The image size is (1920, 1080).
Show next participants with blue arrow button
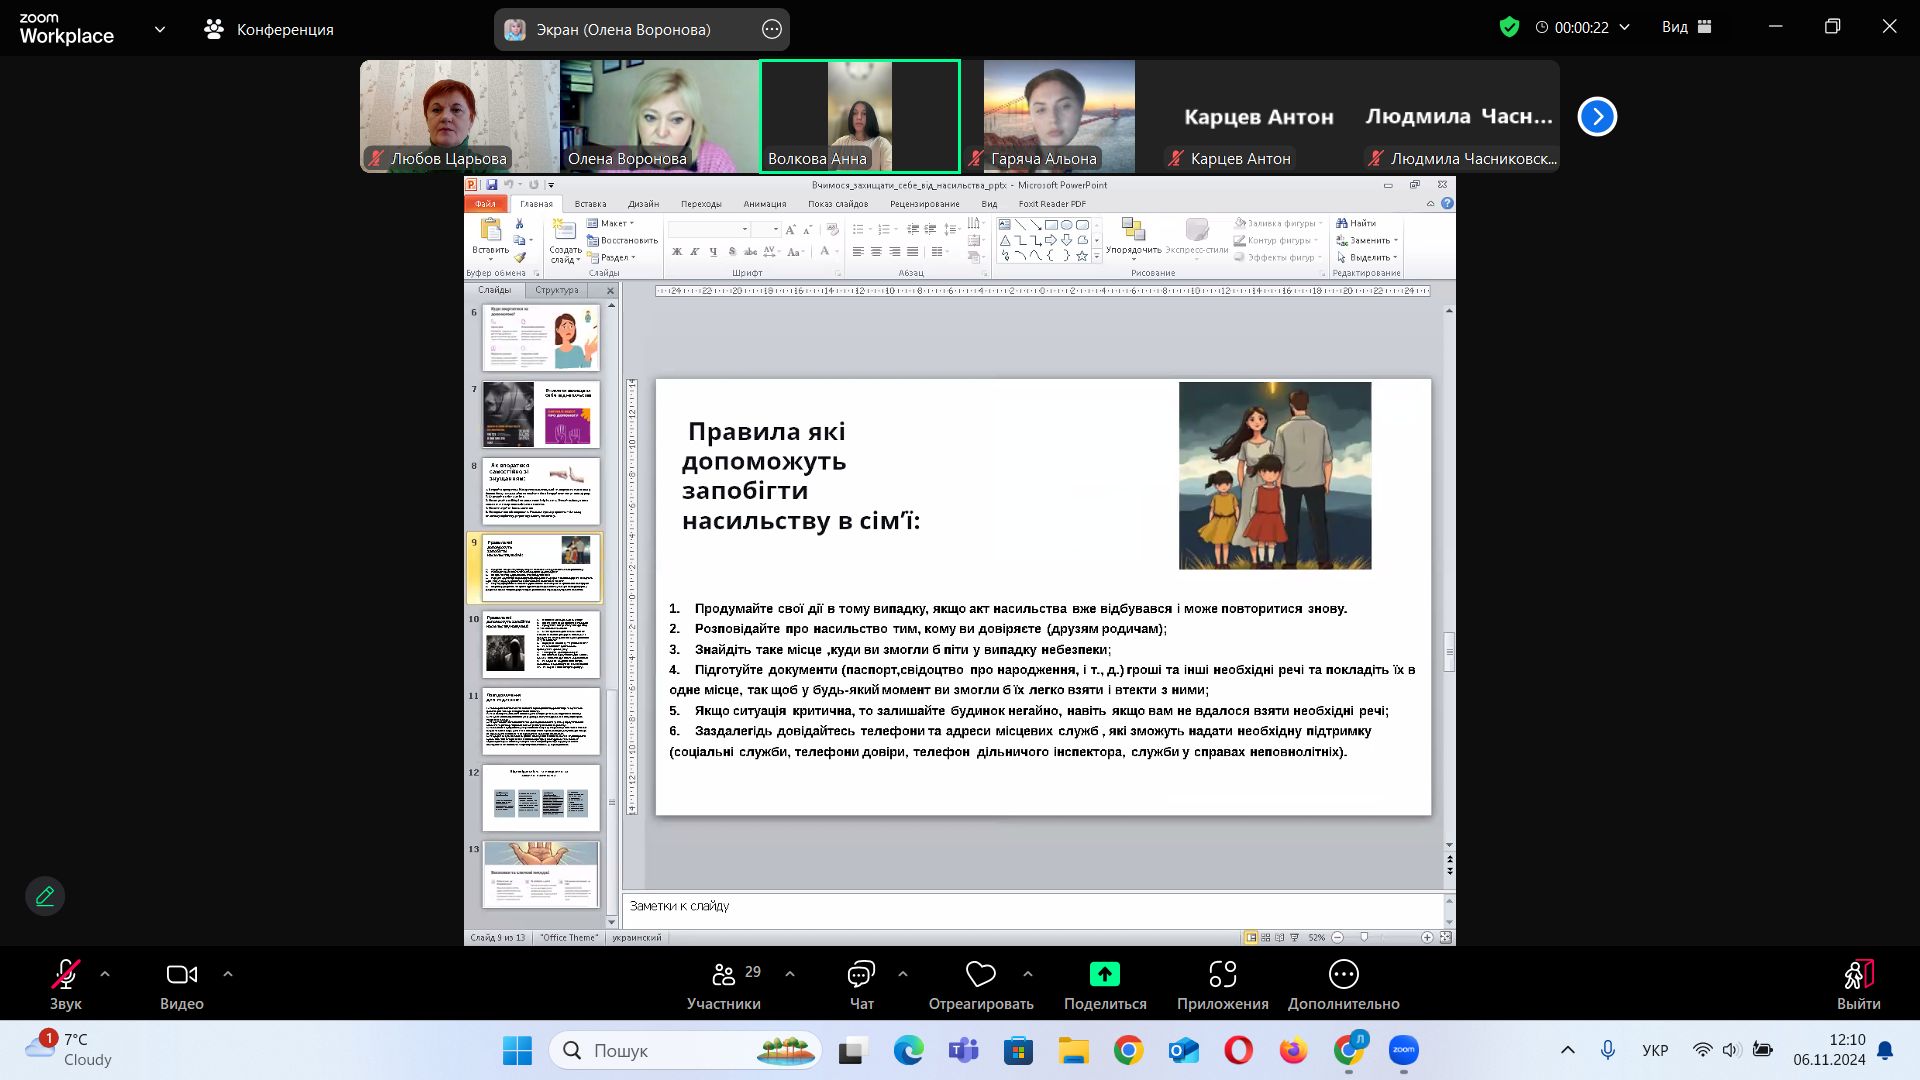coord(1597,117)
